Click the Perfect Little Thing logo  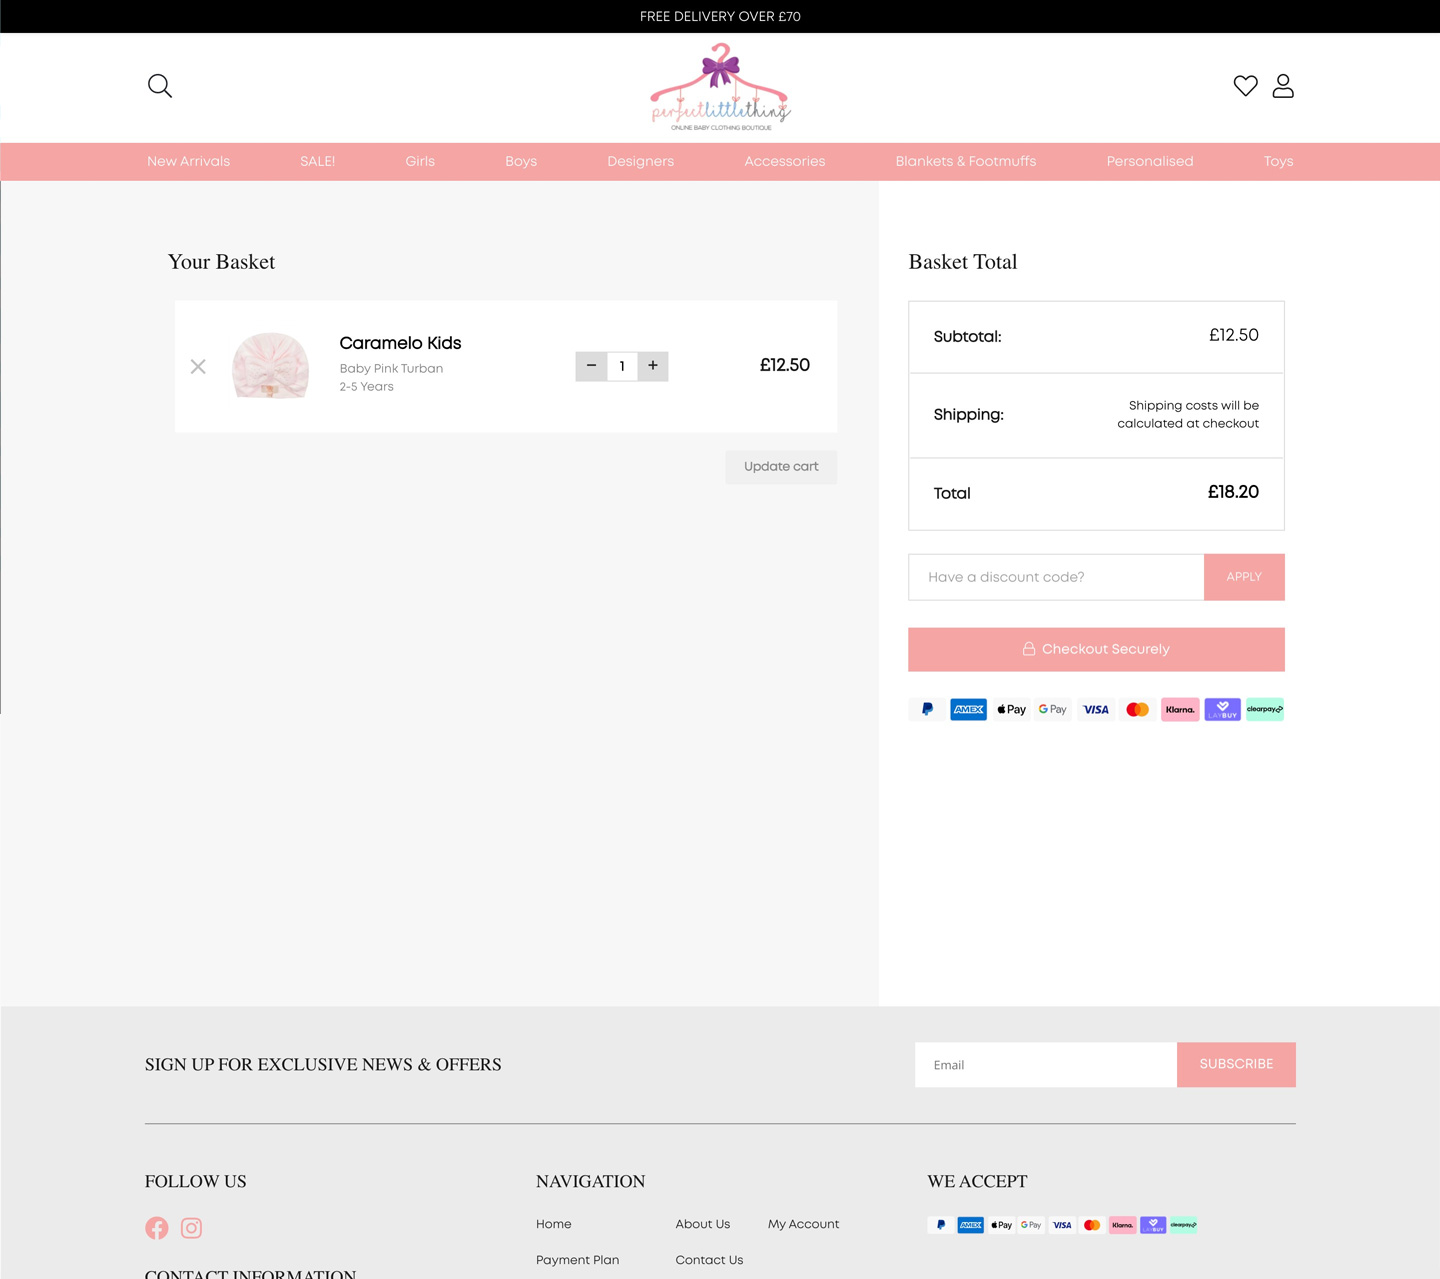[x=720, y=88]
